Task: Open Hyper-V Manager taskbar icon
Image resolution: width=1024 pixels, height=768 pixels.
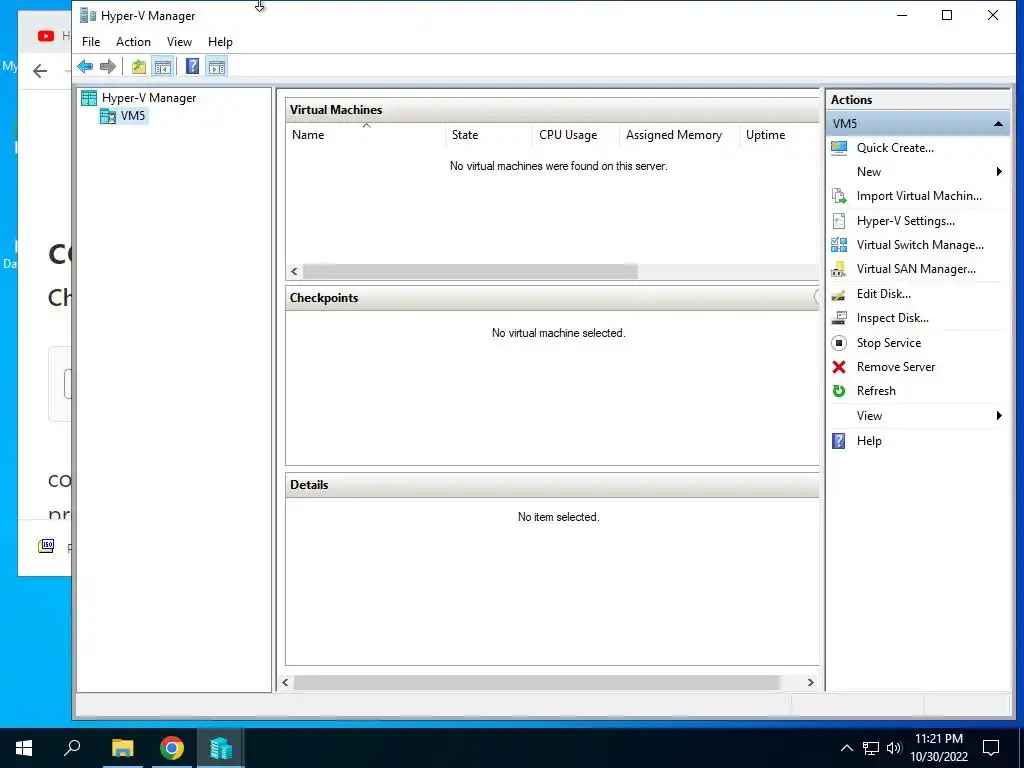Action: [x=221, y=748]
